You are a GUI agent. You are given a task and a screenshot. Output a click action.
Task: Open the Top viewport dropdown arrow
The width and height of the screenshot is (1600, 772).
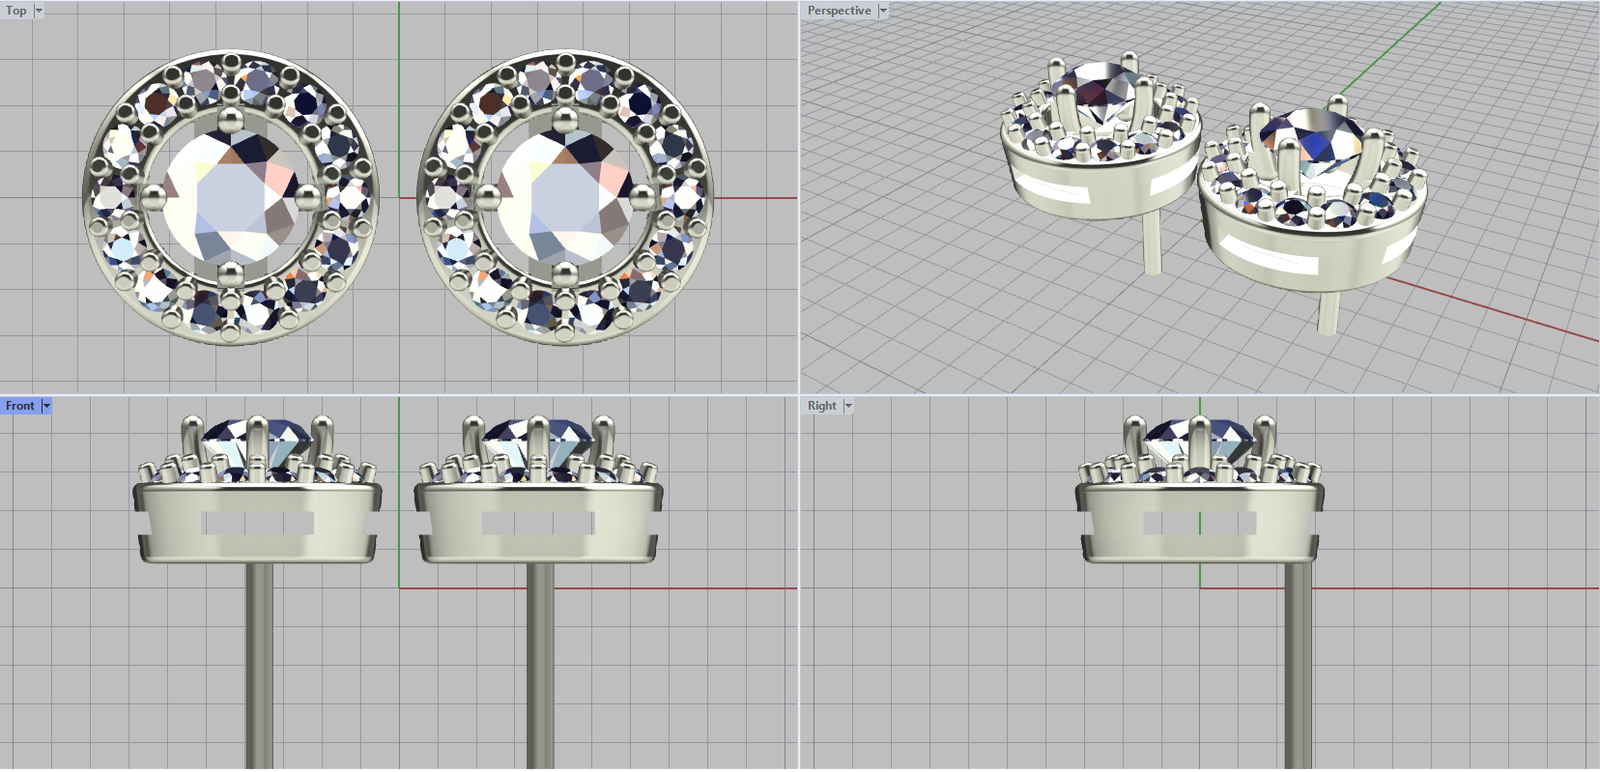tap(39, 10)
